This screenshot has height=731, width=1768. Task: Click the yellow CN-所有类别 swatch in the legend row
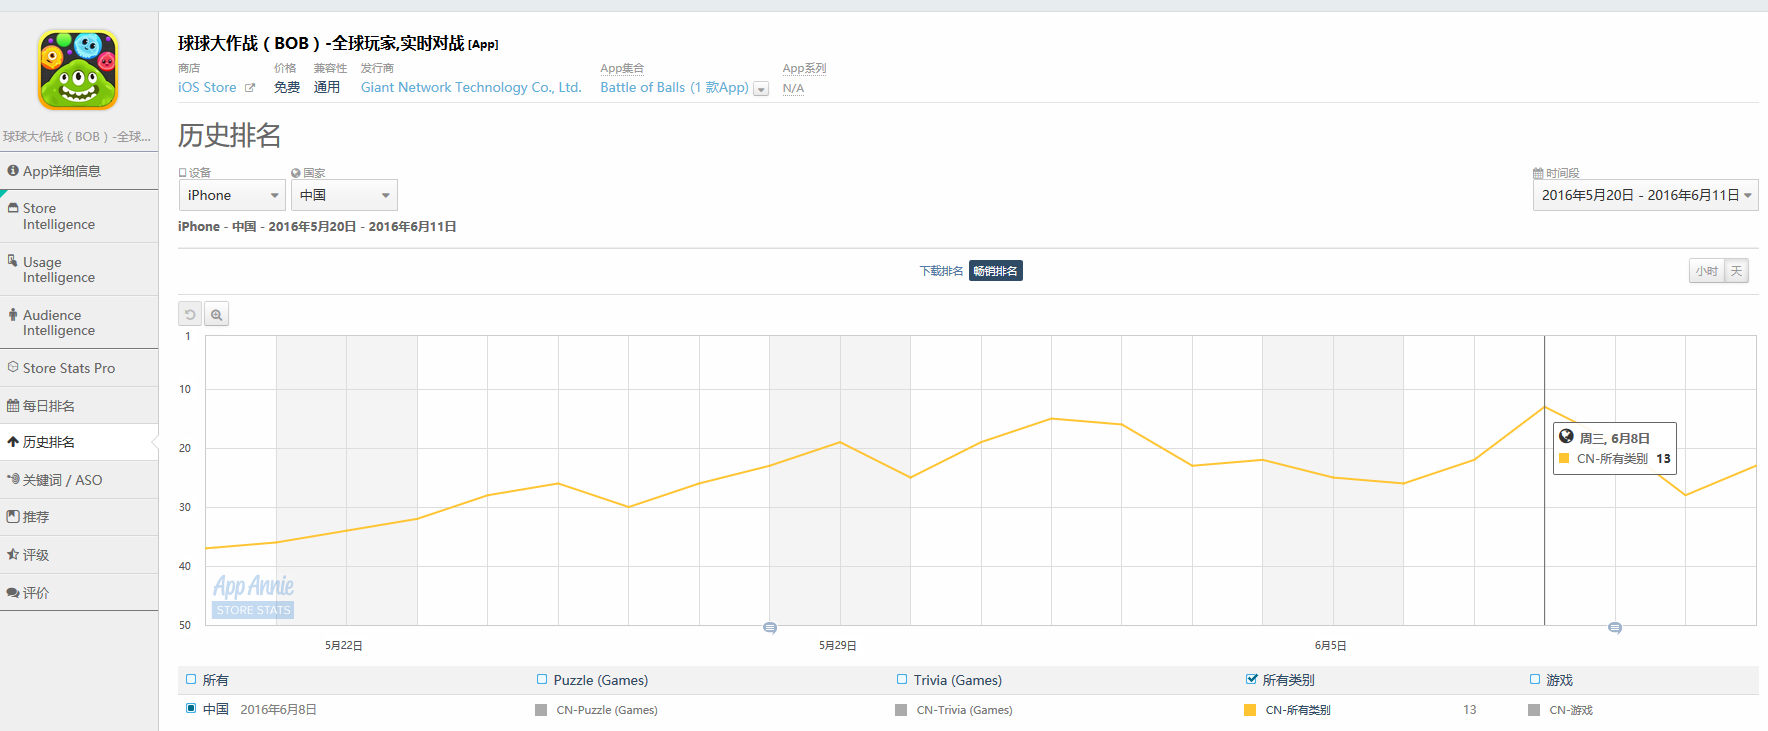click(x=1249, y=710)
